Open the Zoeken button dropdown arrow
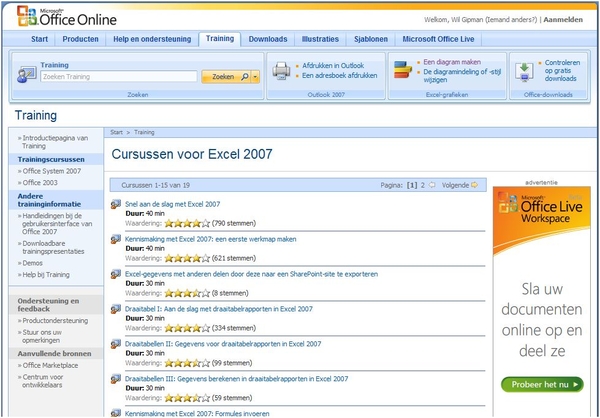Screen dimensions: 600x418 pyautogui.click(x=256, y=77)
